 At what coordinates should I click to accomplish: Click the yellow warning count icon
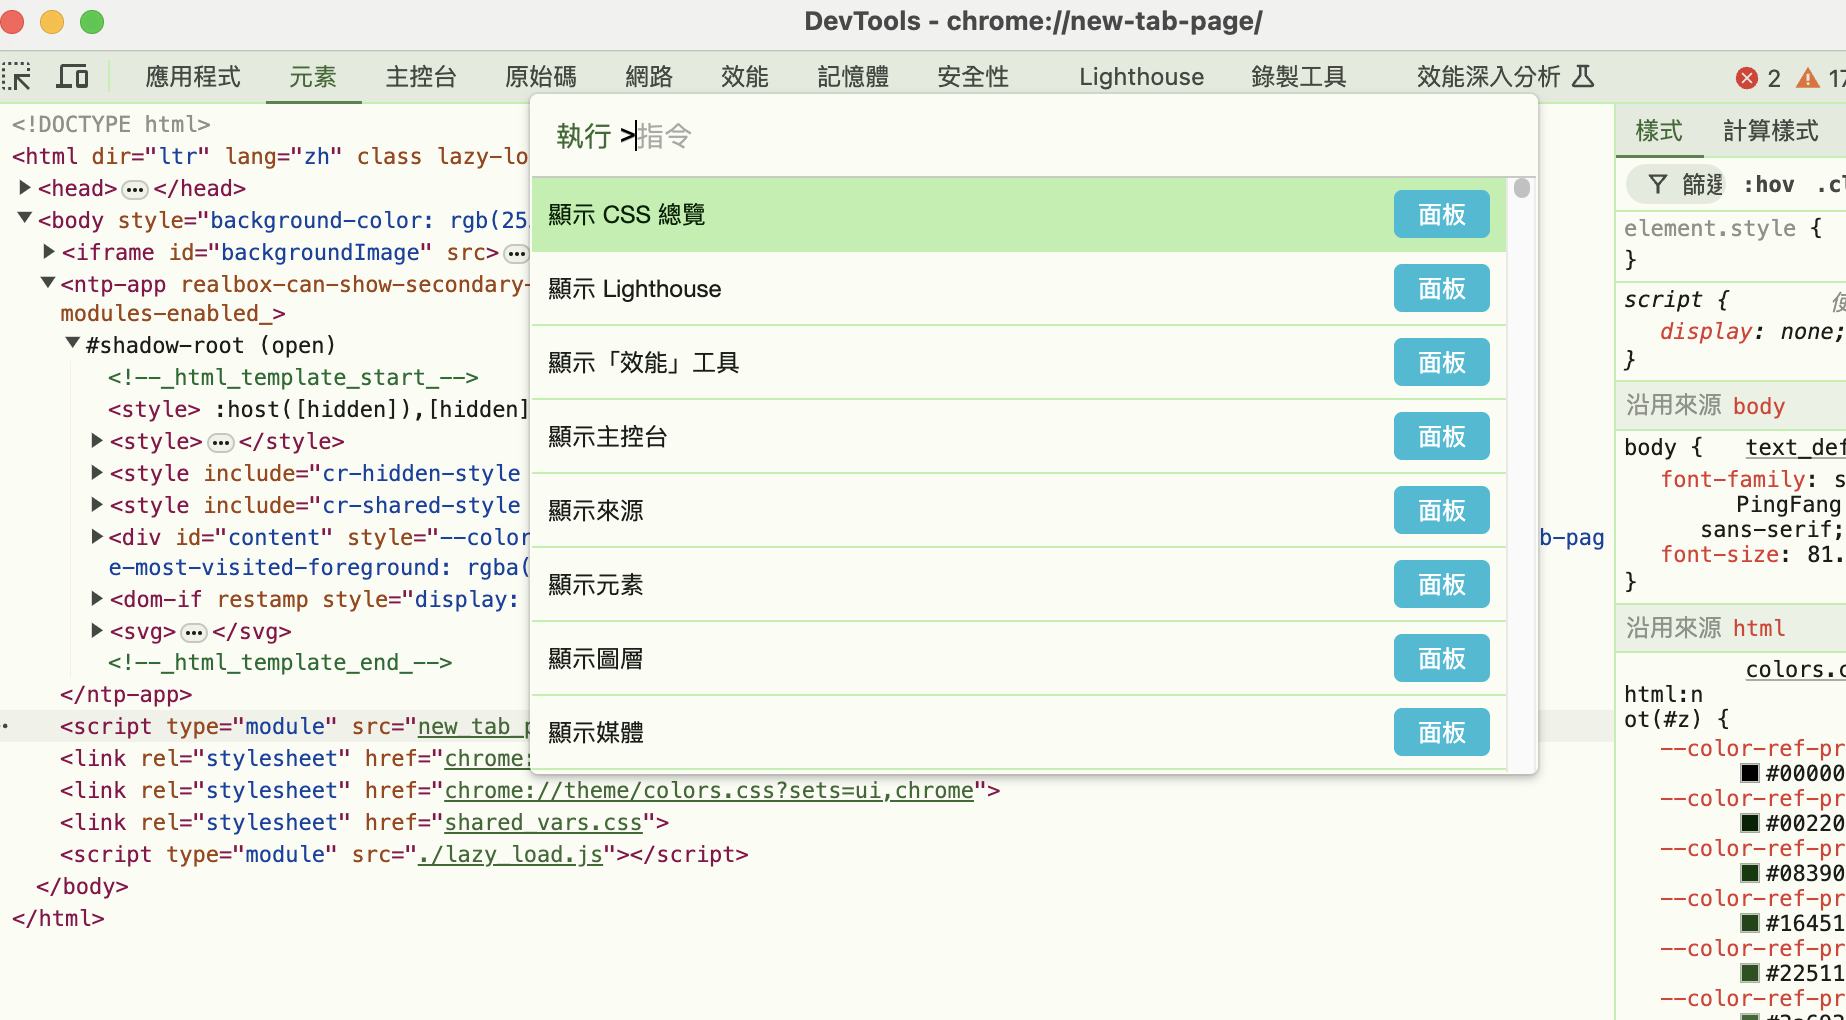tap(1808, 78)
